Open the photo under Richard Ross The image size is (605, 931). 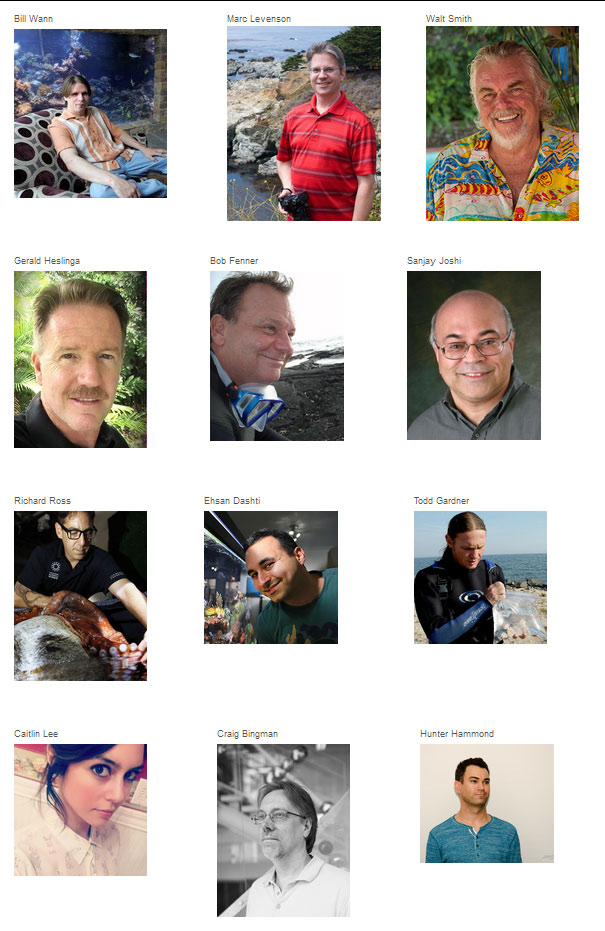click(x=80, y=596)
